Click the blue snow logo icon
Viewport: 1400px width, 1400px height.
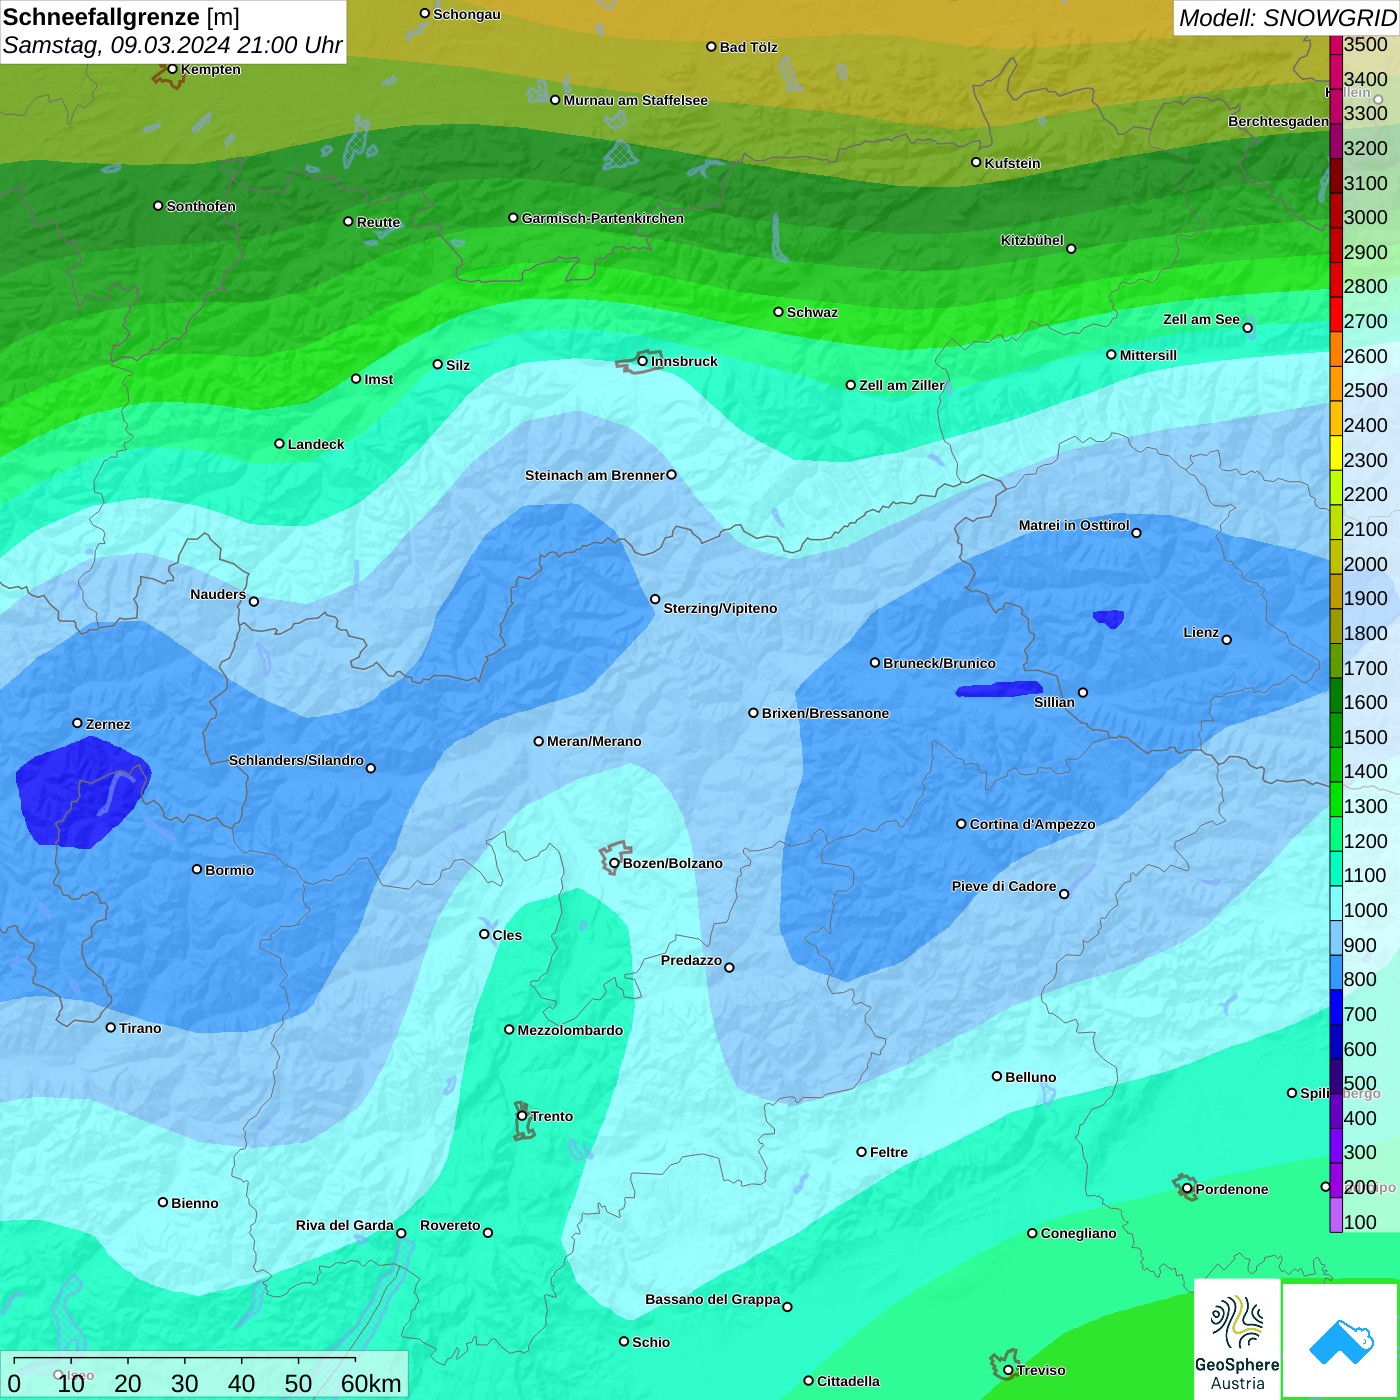1341,1341
